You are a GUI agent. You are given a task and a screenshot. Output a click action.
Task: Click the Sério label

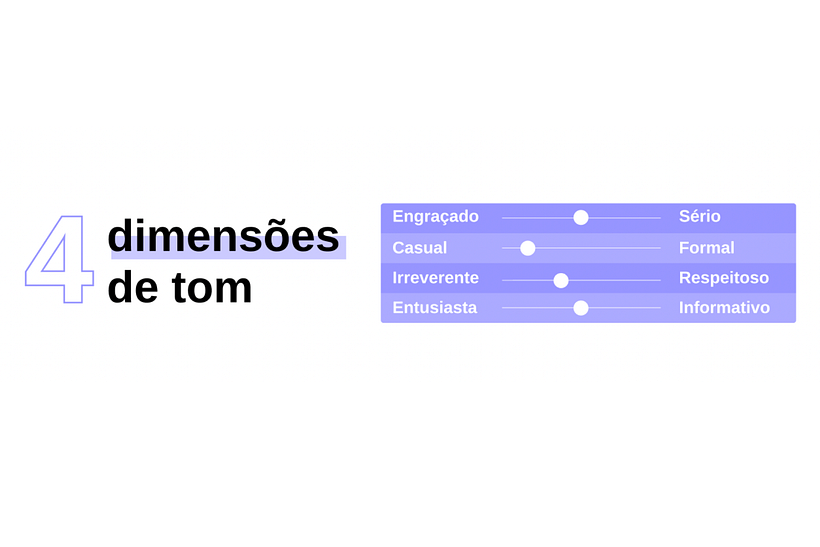pyautogui.click(x=699, y=216)
